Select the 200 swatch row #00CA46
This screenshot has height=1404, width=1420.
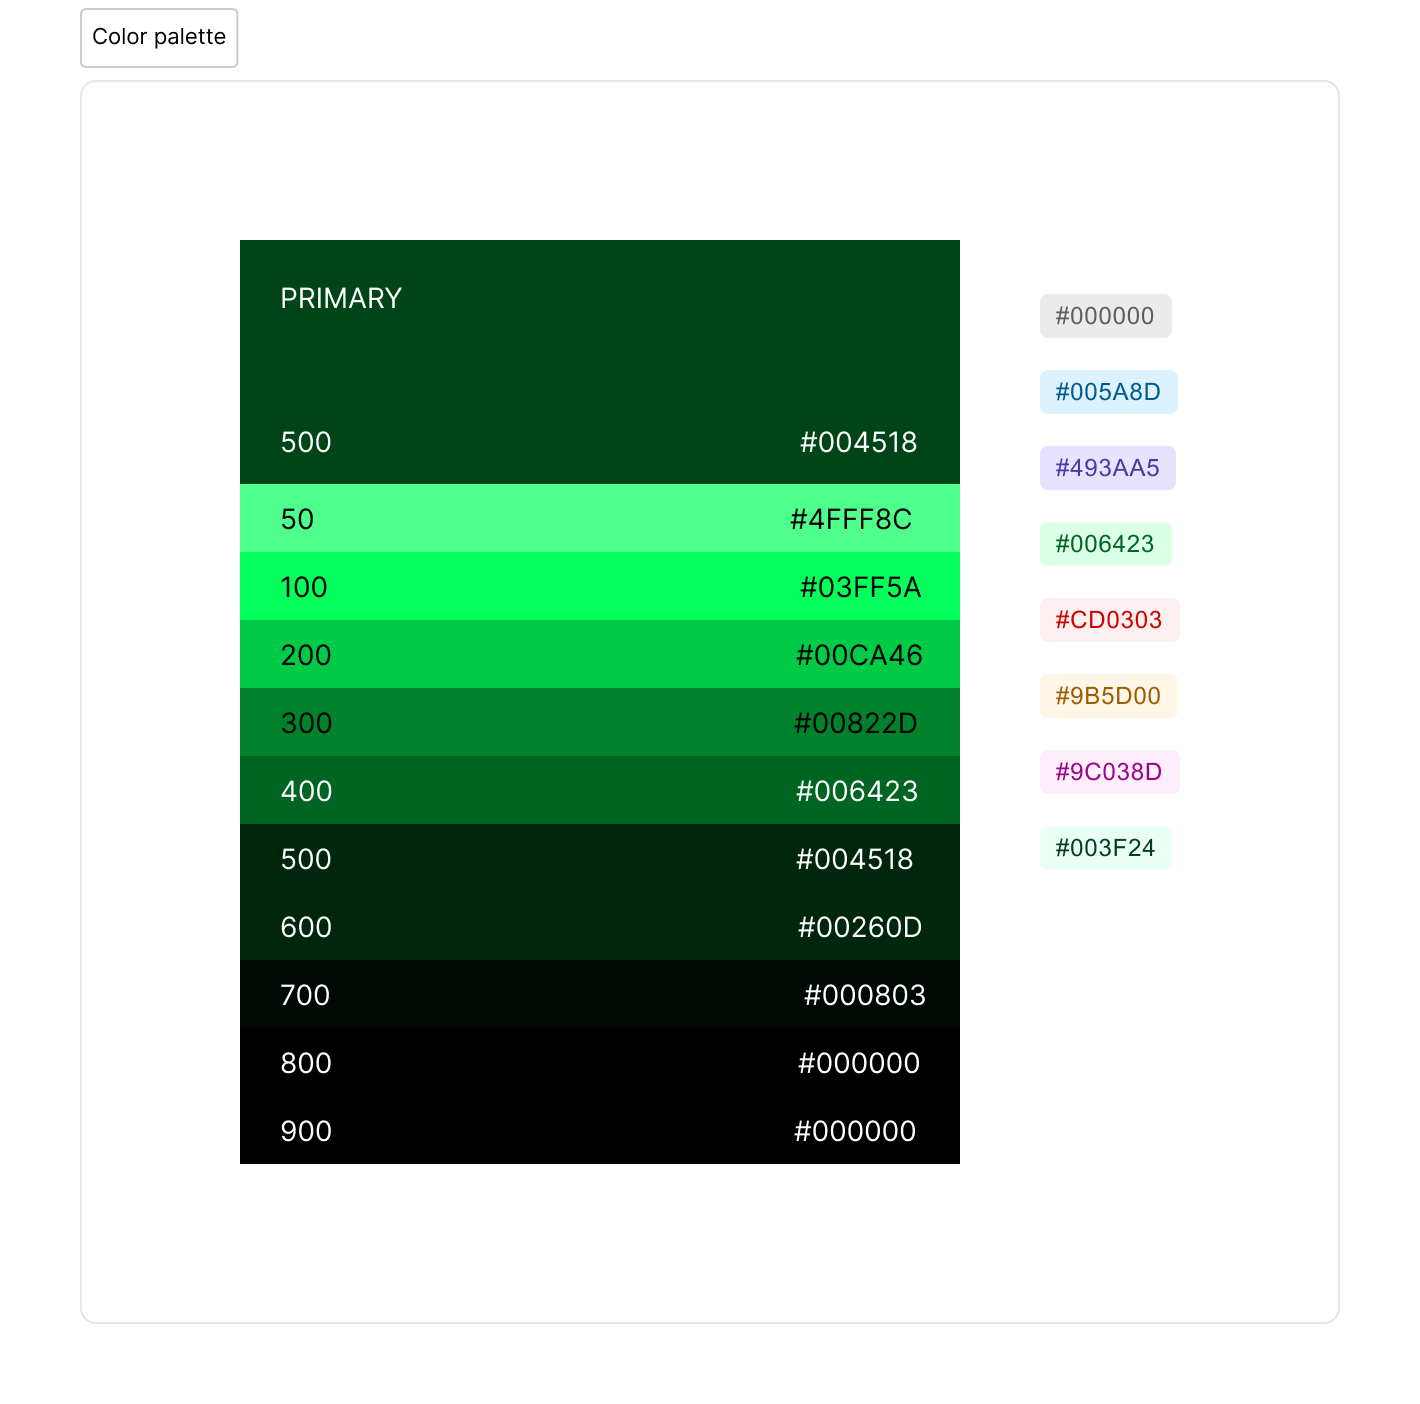pos(600,654)
